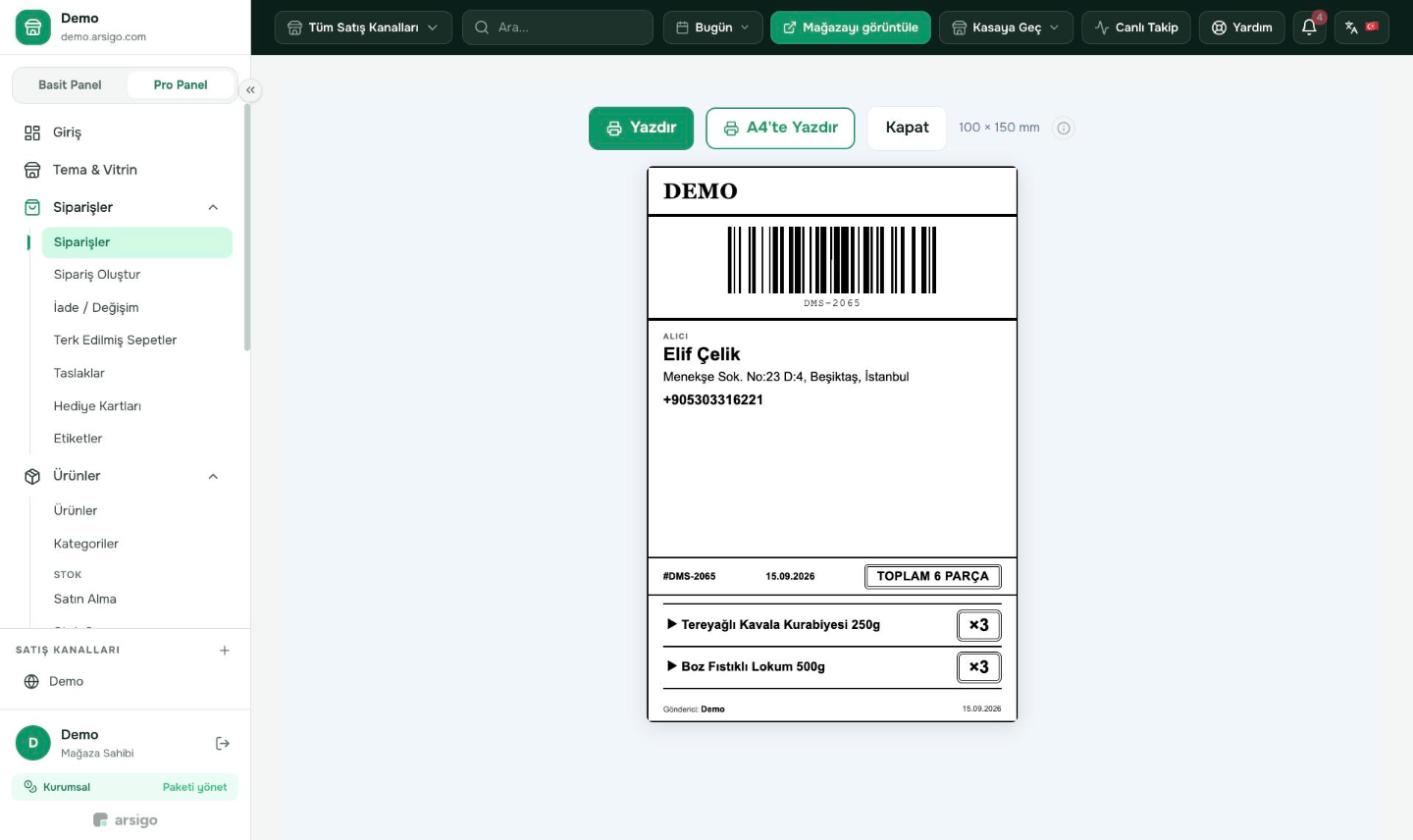This screenshot has width=1413, height=840.
Task: Open Canlı Takip live tracking
Action: (1136, 27)
